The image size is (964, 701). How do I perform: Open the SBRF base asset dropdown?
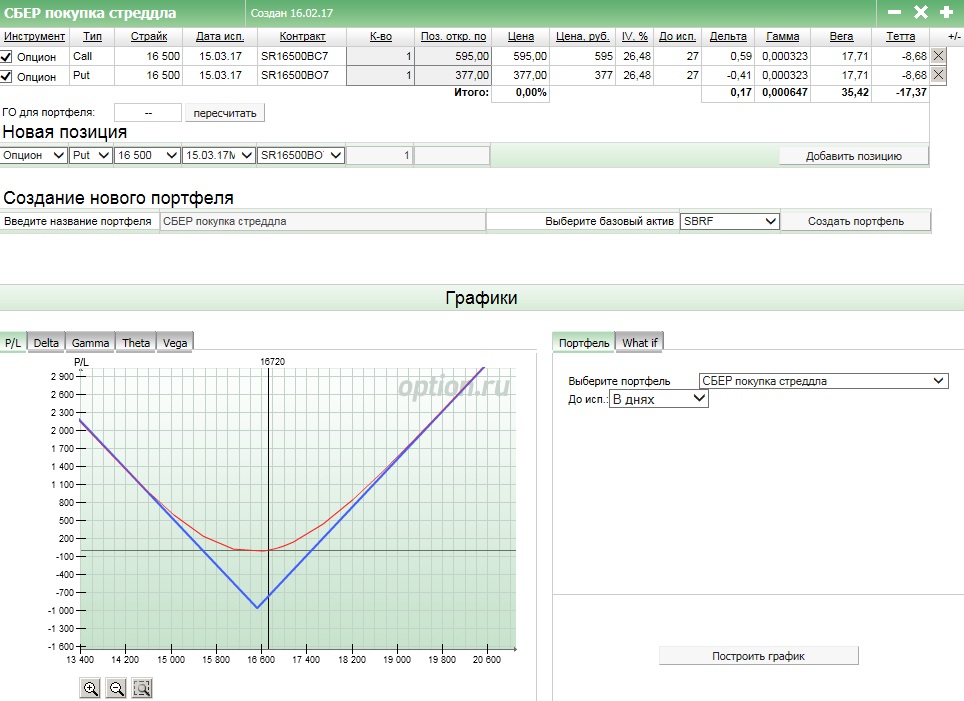coord(729,221)
